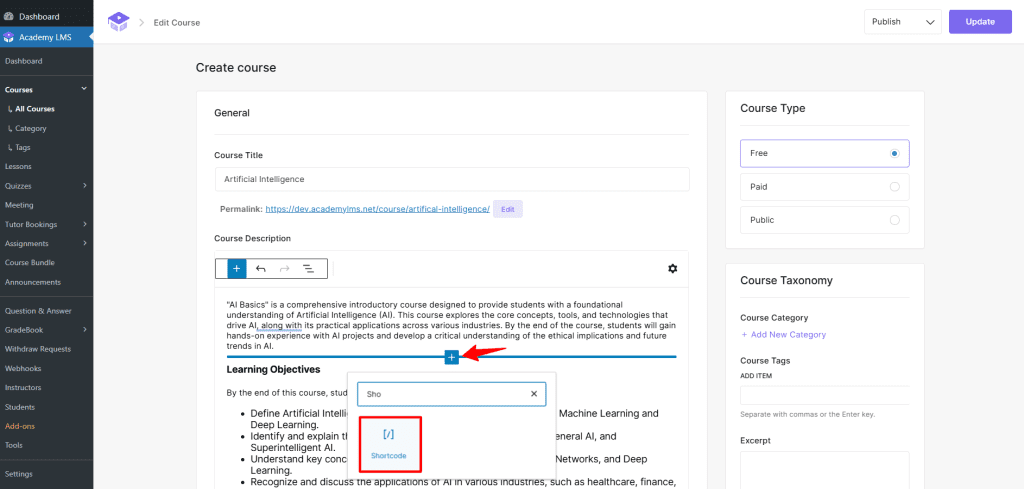The image size is (1024, 489).
Task: Click the undo arrow in editor toolbar
Action: pos(261,268)
